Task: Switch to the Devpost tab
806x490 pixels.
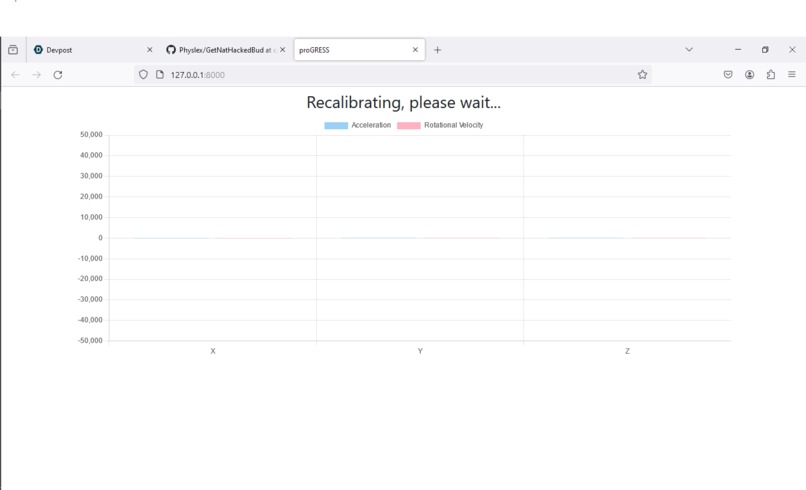Action: tap(93, 50)
